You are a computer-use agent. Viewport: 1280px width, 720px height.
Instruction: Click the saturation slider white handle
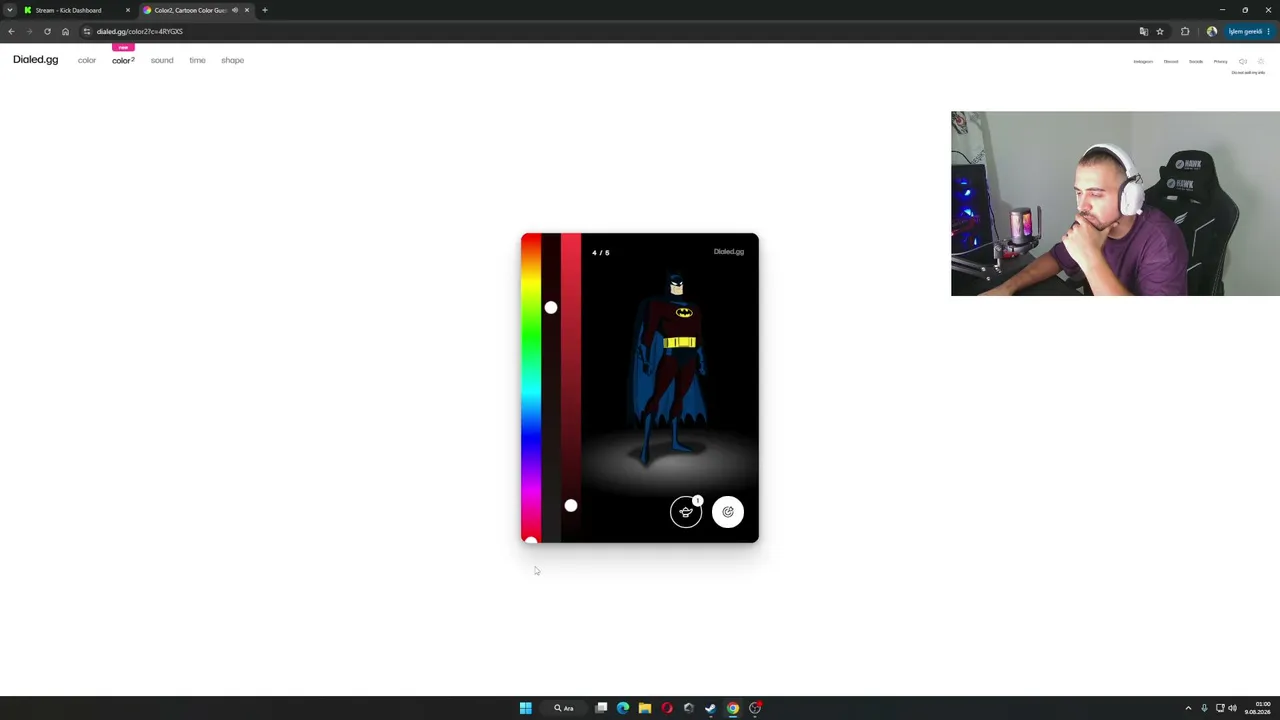pyautogui.click(x=551, y=307)
